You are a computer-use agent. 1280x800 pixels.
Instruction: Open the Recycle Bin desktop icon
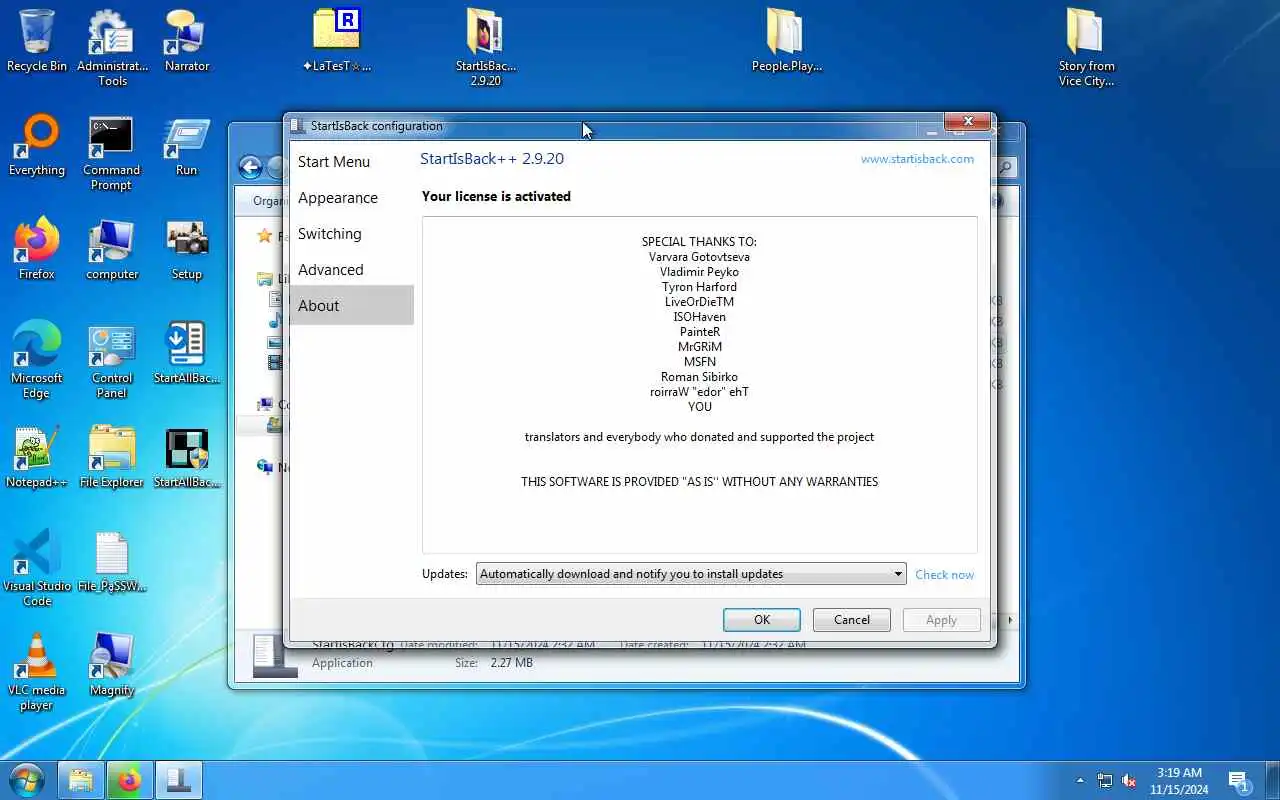pyautogui.click(x=37, y=40)
